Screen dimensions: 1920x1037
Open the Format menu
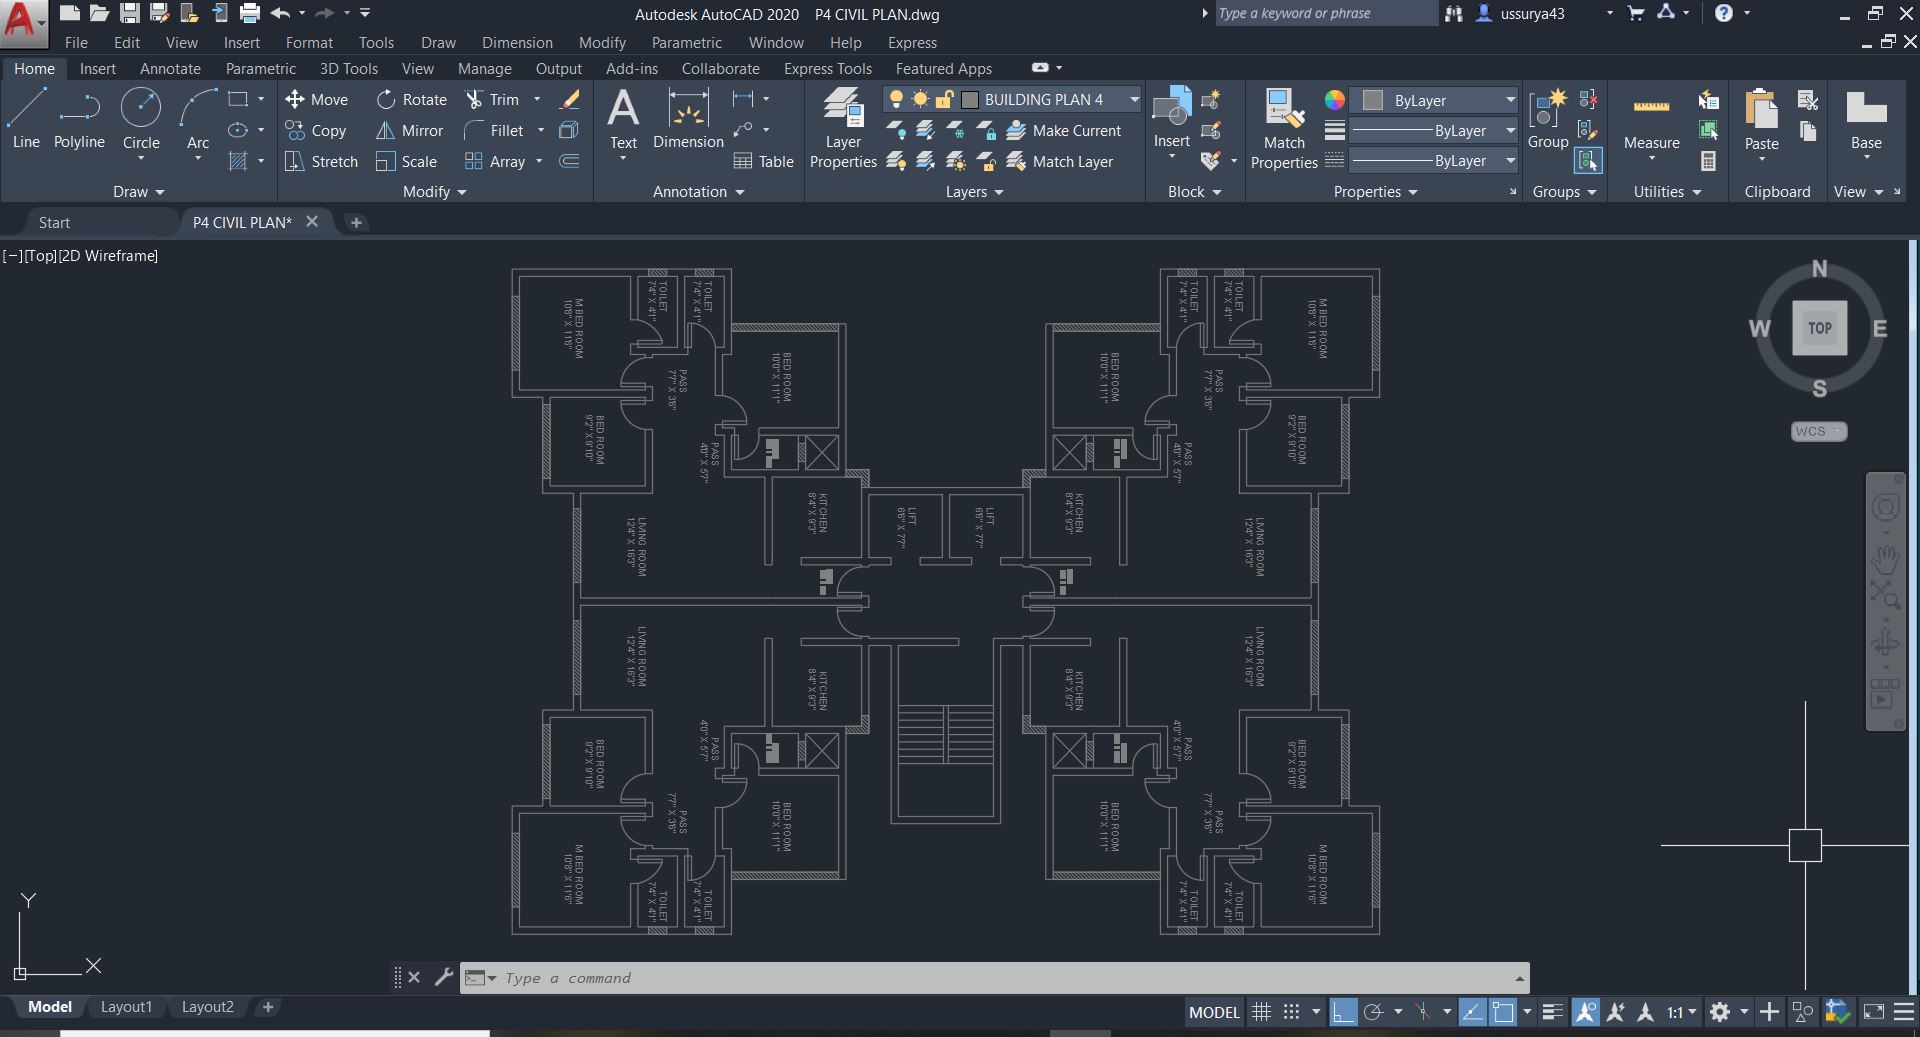click(x=309, y=42)
